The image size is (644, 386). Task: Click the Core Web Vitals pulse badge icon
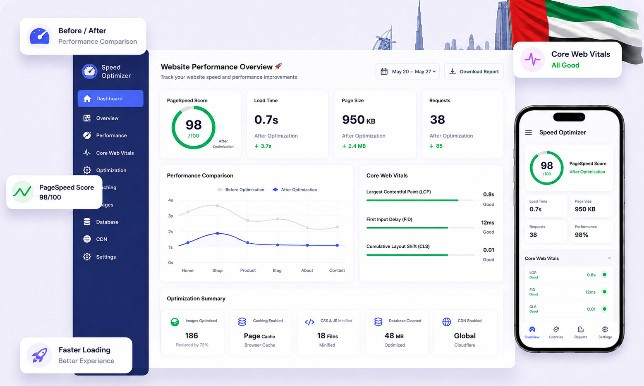(x=533, y=60)
